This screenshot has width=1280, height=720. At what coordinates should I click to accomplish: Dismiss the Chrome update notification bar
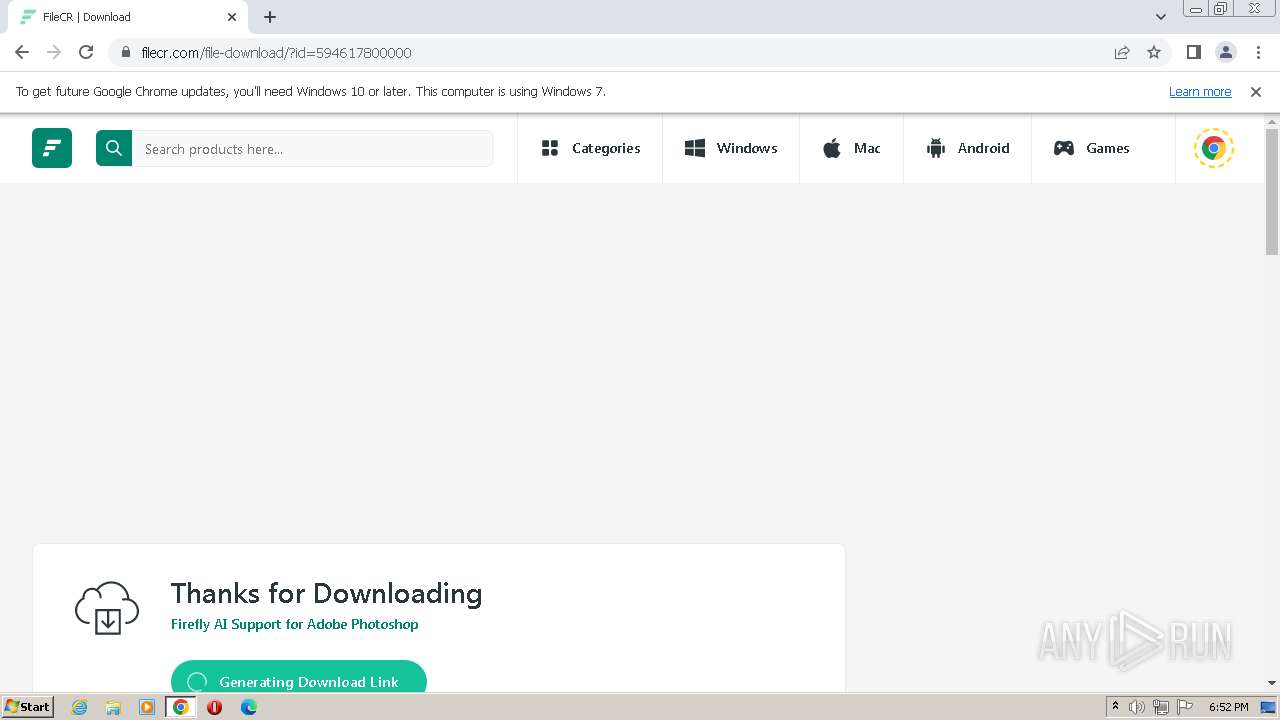point(1256,91)
